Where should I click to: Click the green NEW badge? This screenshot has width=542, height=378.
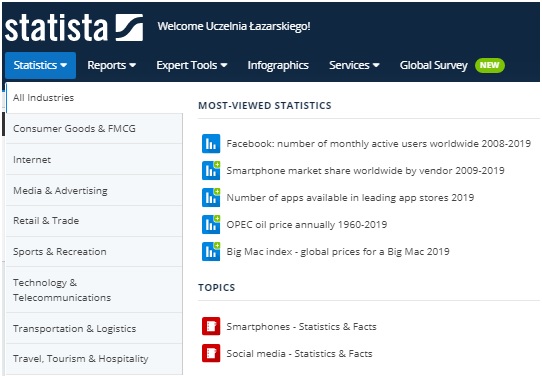(x=490, y=65)
